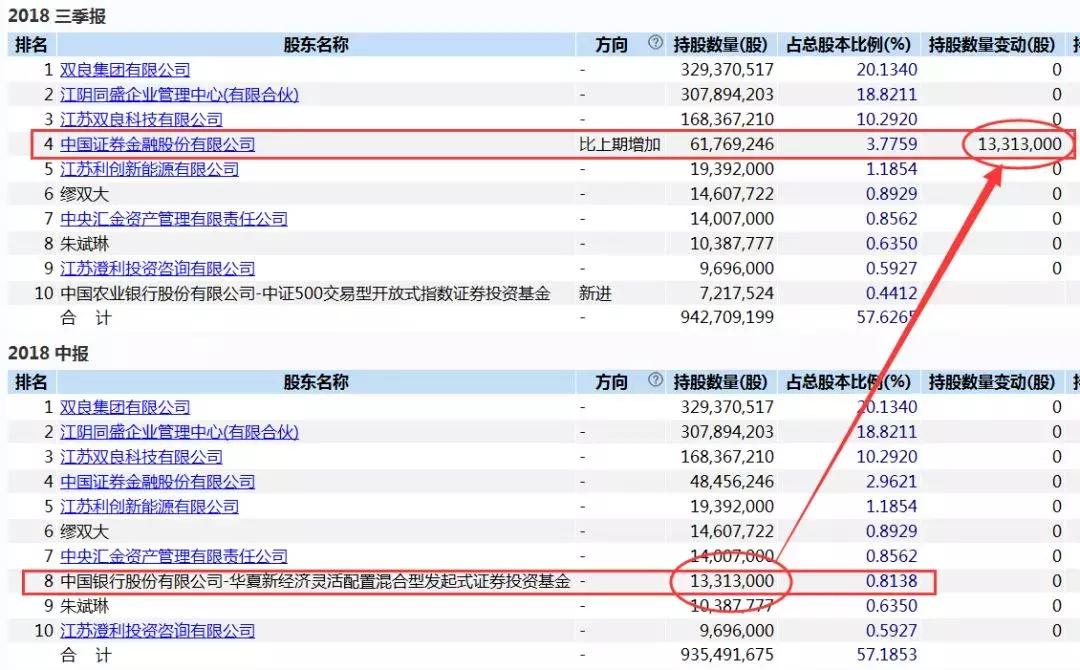Screen dimensions: 1080x670
Task: Click 持股数量变动(股) header in 中报 table
Action: (x=992, y=382)
